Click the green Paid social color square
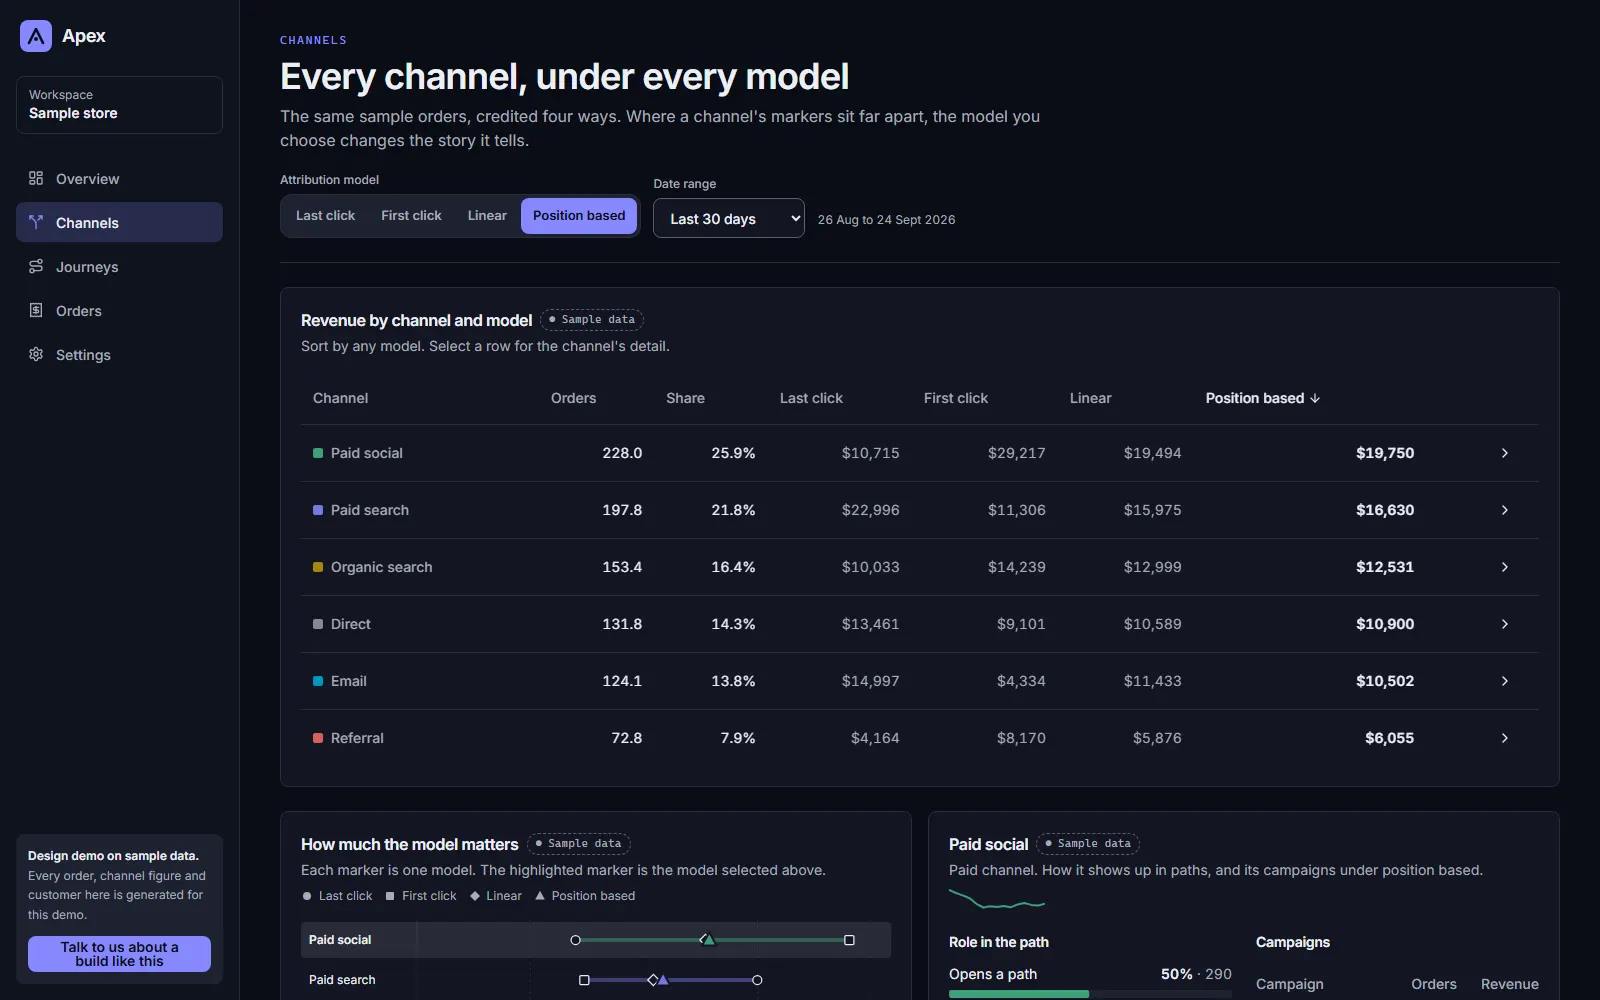The image size is (1600, 1000). [x=318, y=453]
